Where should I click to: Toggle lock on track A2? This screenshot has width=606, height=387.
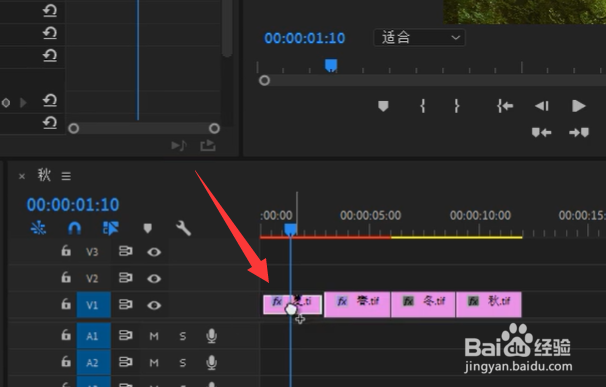tap(66, 361)
